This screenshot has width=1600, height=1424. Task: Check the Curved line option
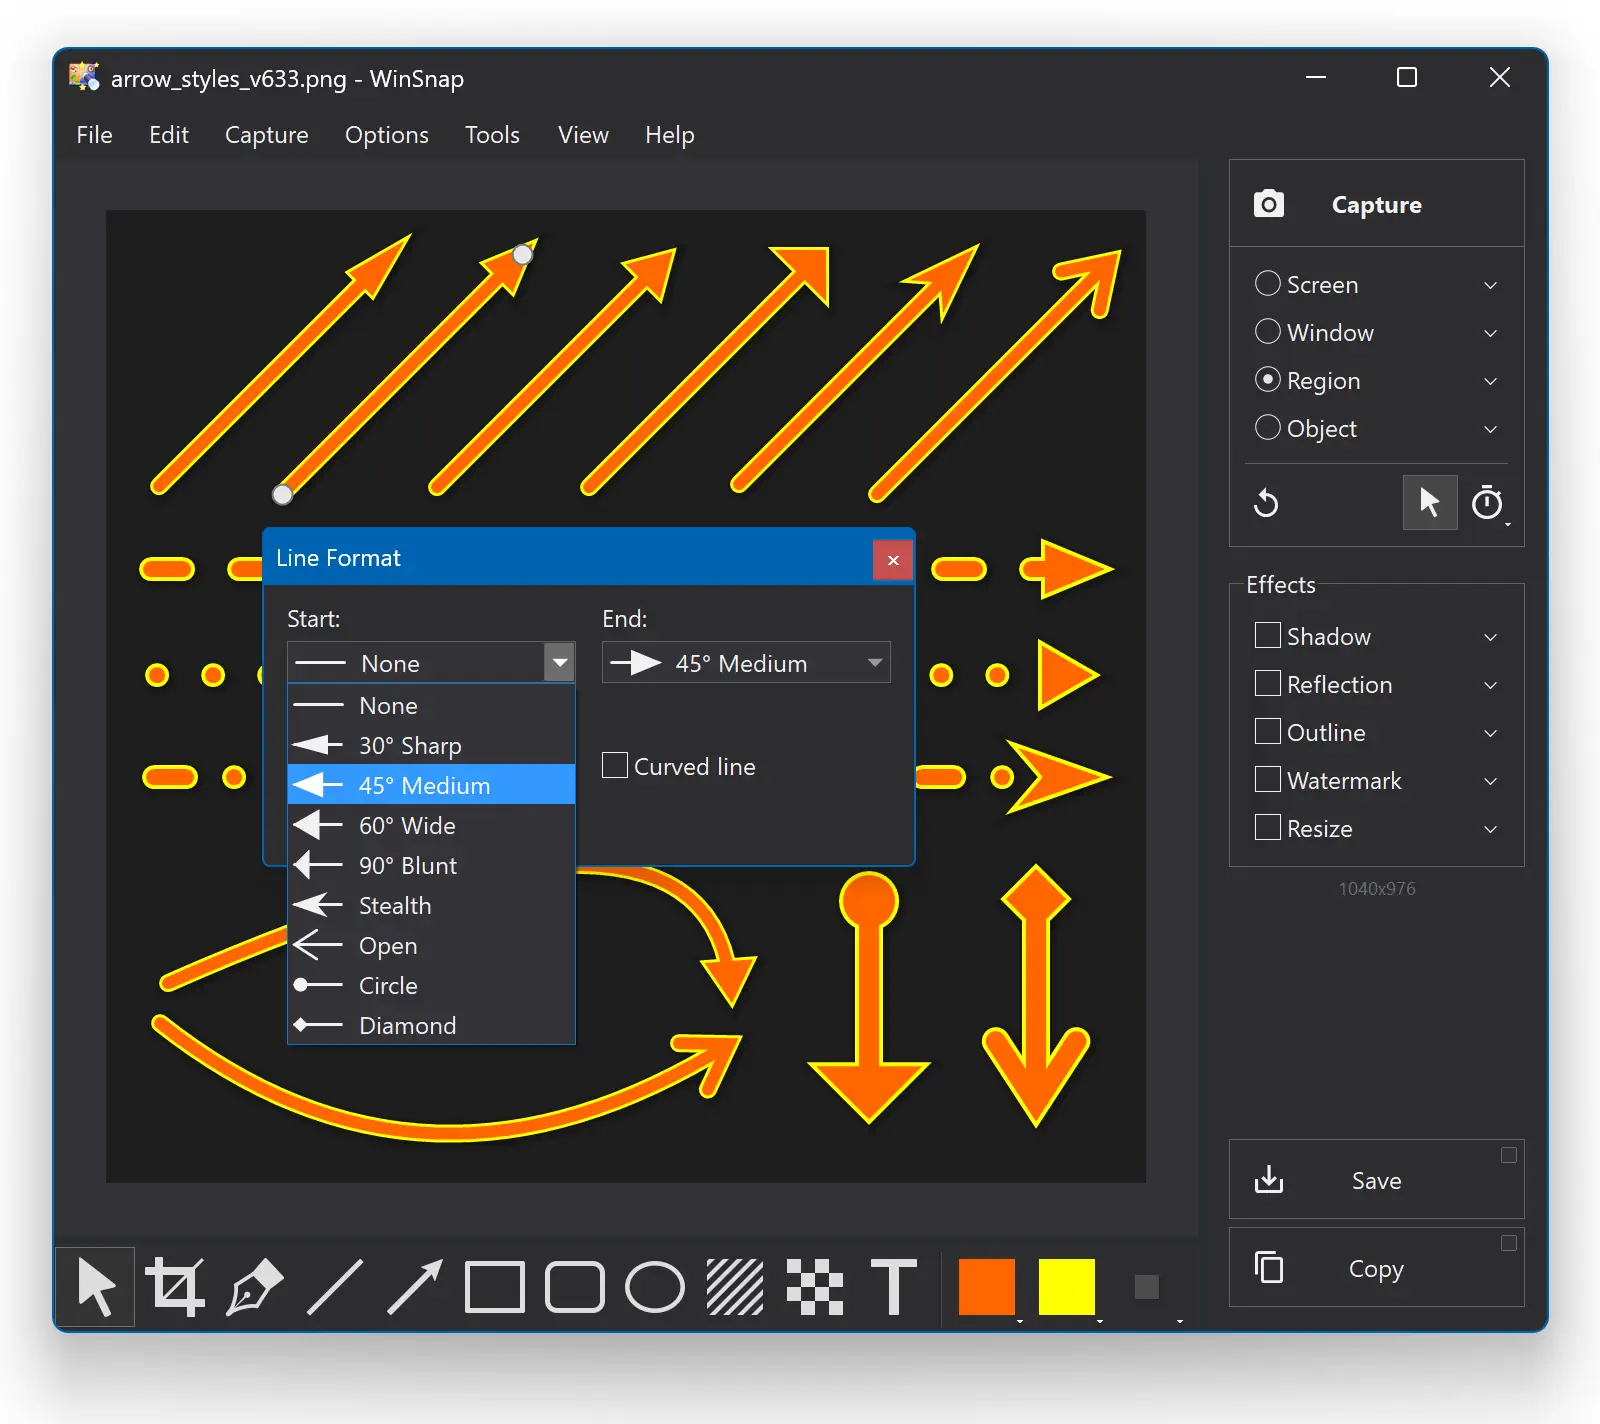[x=615, y=765]
